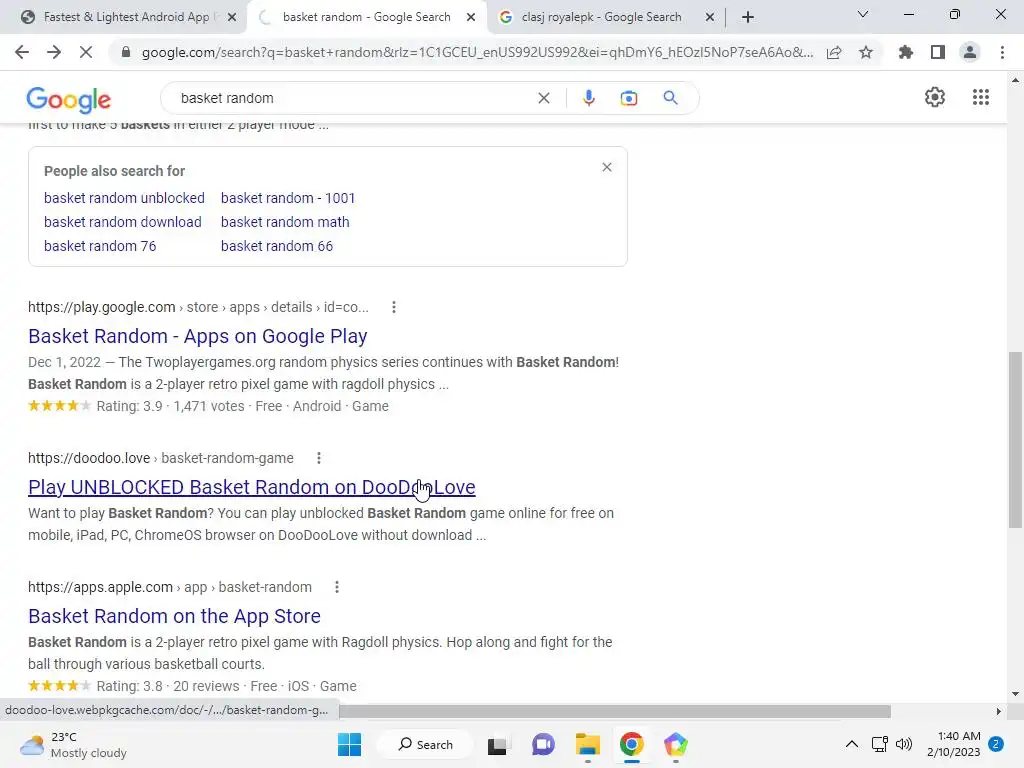The image size is (1024, 768).
Task: Open clock and calendar 1:40 AM
Action: (953, 744)
